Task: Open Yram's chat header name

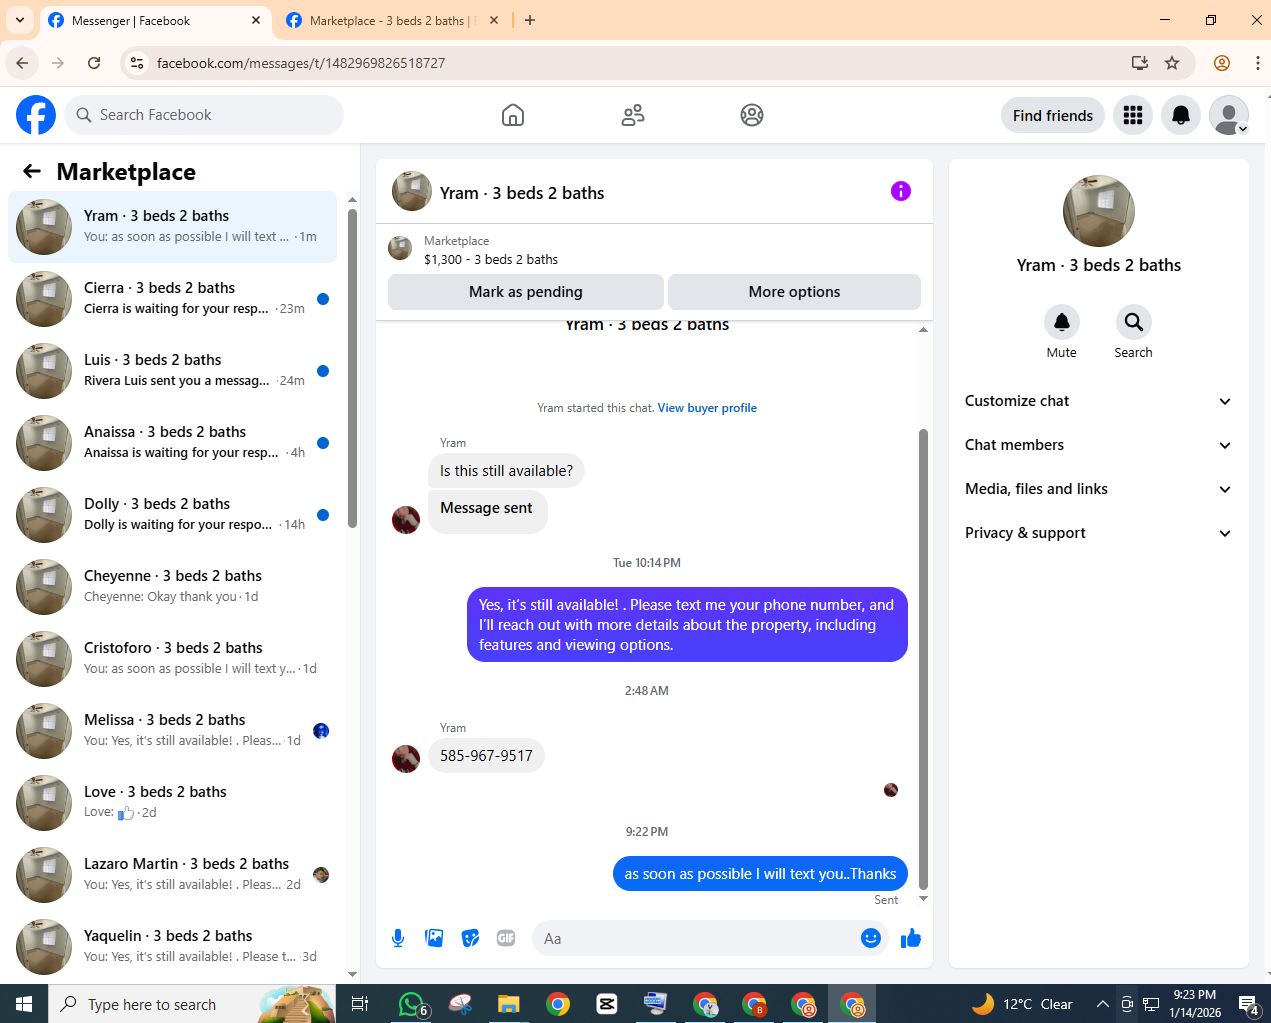Action: pyautogui.click(x=522, y=193)
